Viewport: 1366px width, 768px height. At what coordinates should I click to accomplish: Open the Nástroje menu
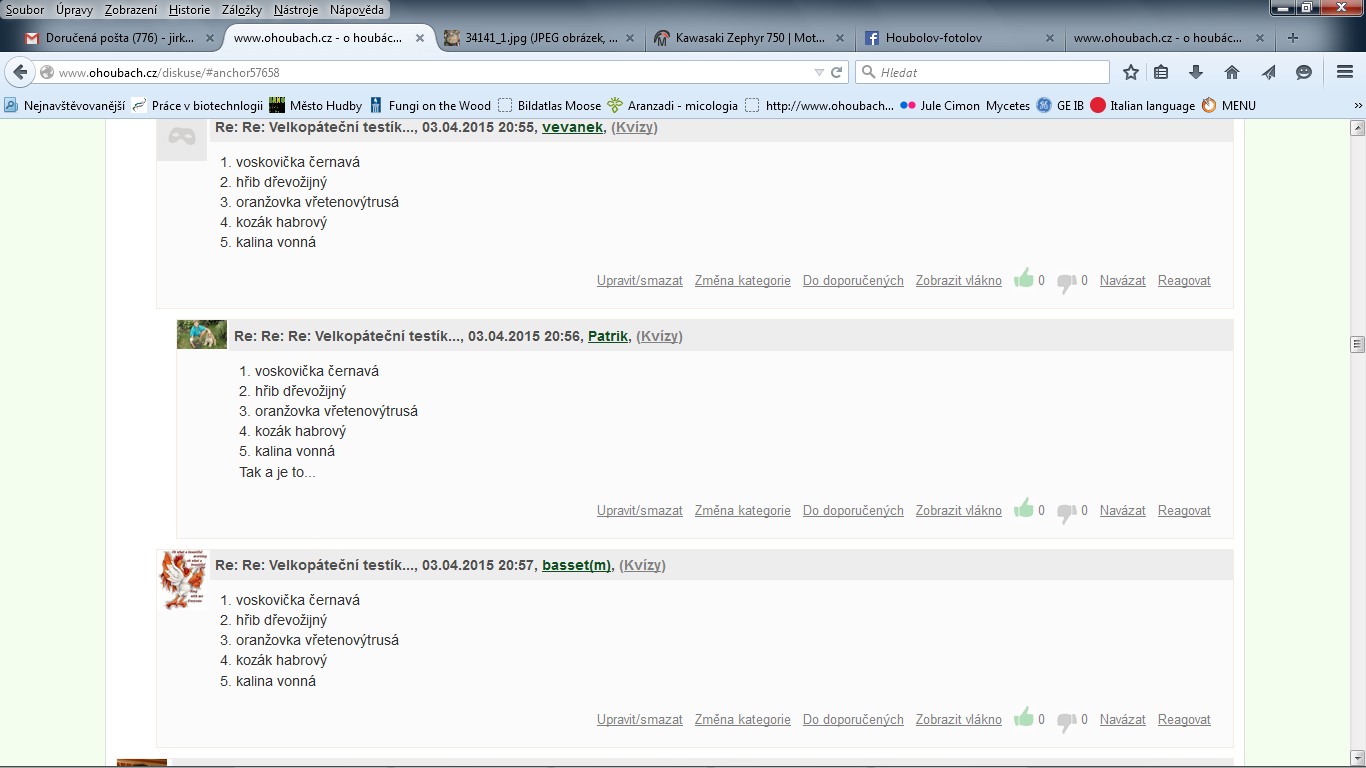click(296, 9)
